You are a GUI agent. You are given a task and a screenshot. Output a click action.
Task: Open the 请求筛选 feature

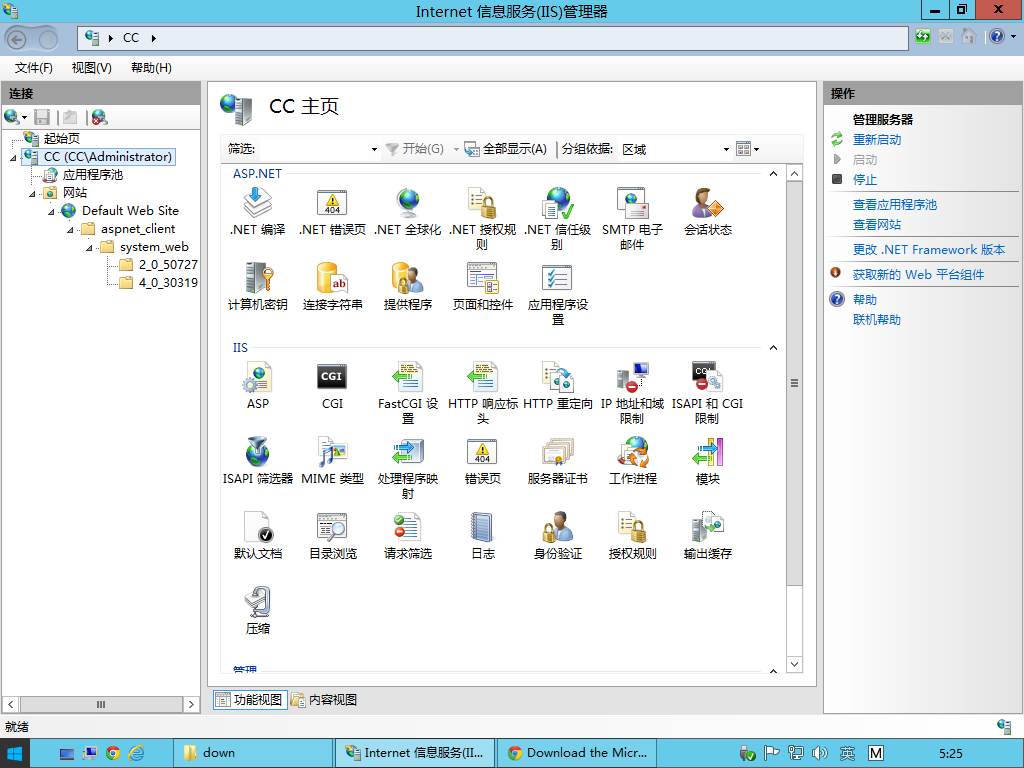coord(408,536)
